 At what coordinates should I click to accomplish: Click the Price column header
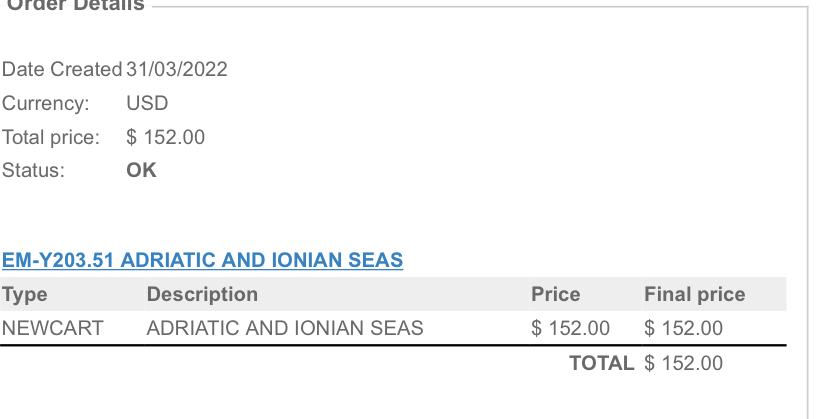(x=555, y=294)
